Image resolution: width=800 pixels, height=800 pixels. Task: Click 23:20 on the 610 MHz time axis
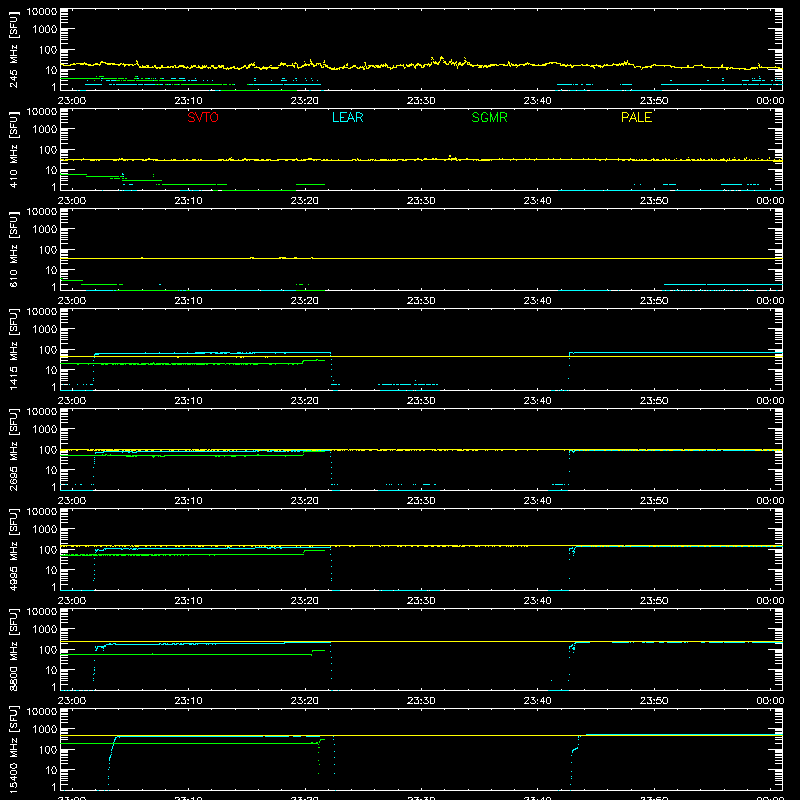[305, 301]
